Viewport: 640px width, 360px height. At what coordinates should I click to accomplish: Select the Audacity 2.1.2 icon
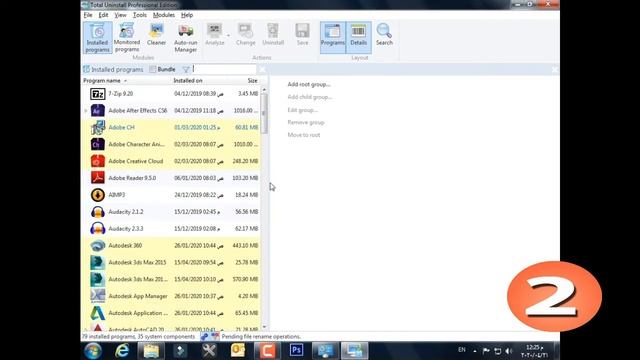pyautogui.click(x=98, y=212)
